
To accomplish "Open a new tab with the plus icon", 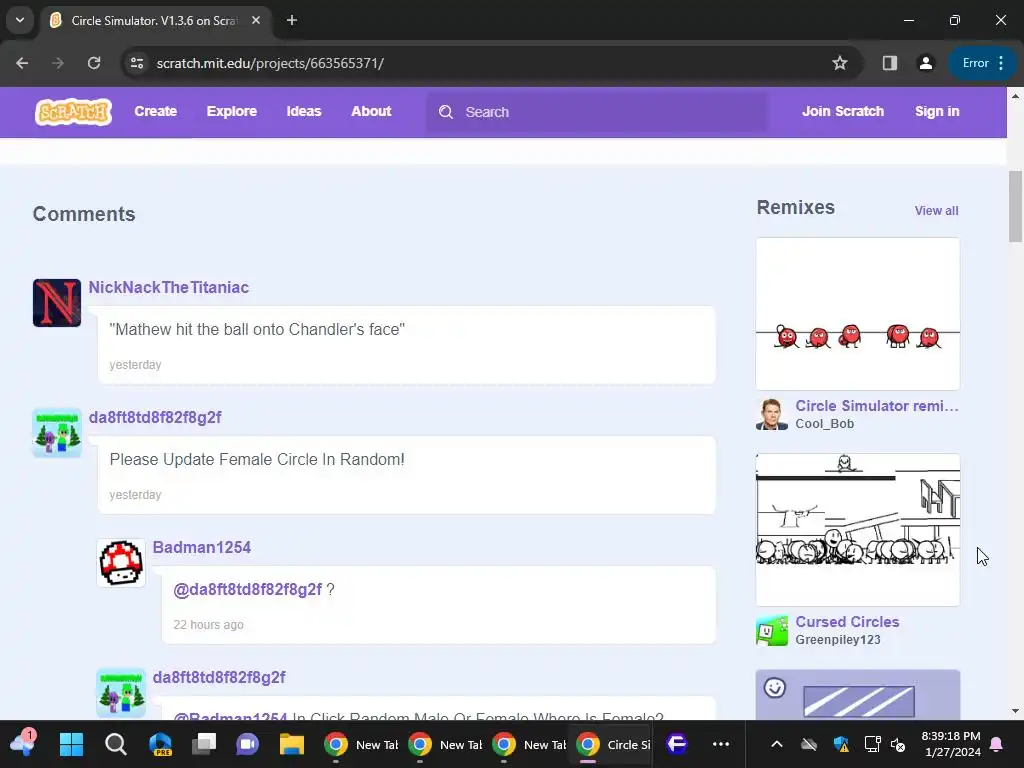I will point(292,20).
